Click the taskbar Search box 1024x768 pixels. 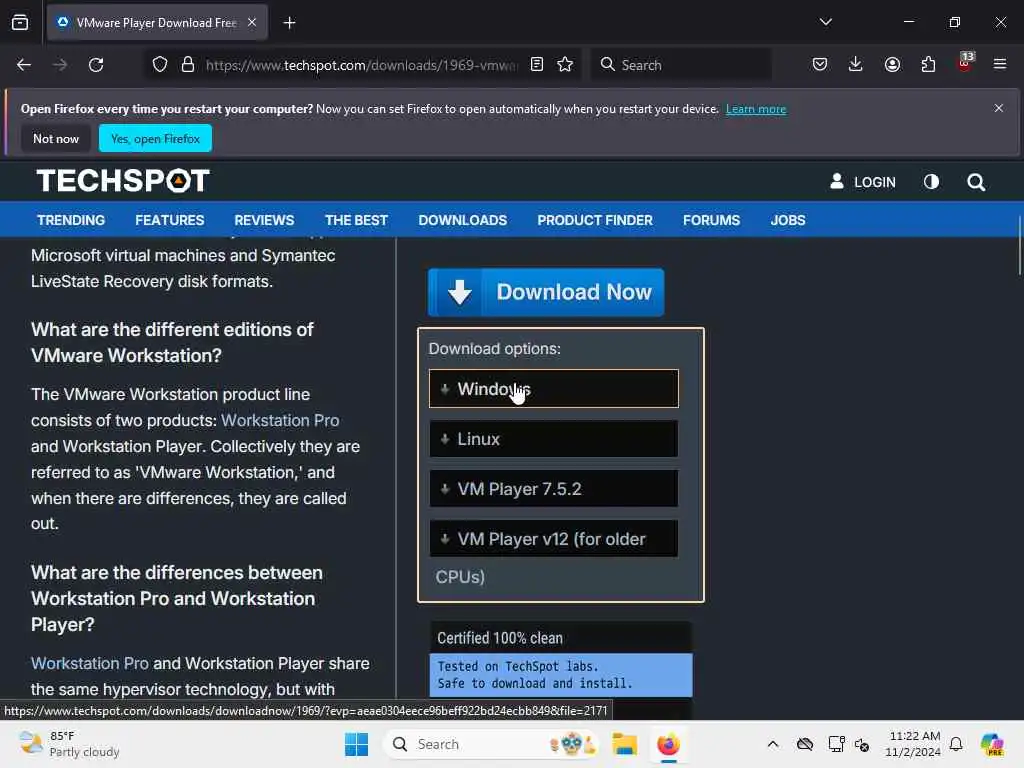coord(492,744)
